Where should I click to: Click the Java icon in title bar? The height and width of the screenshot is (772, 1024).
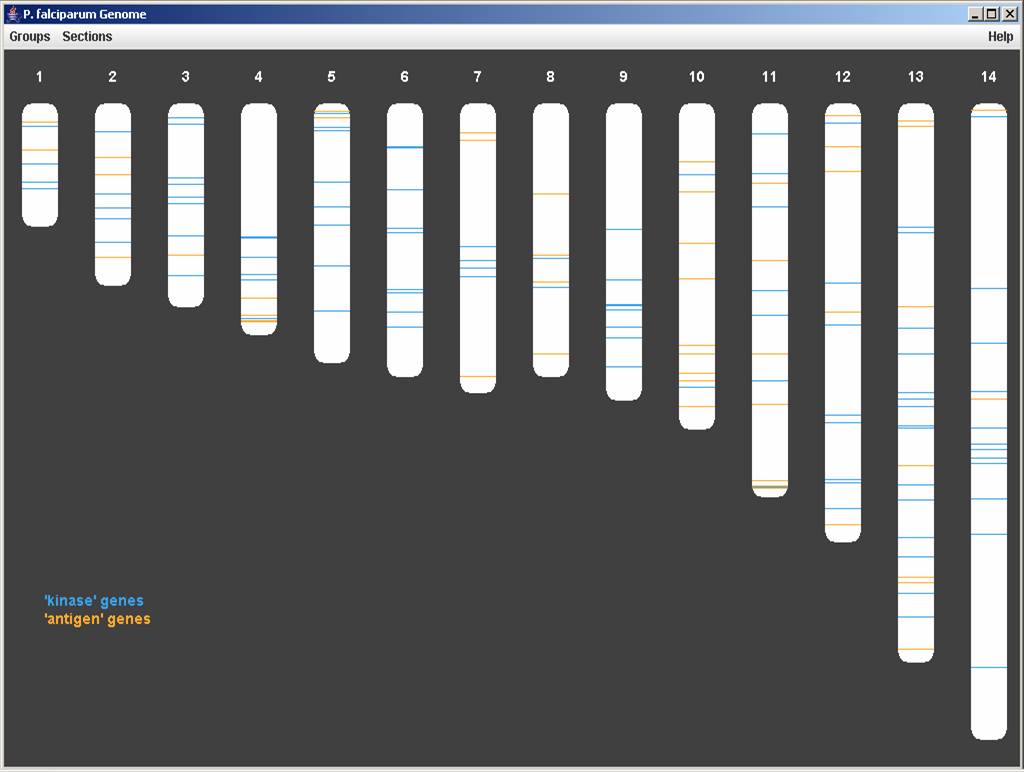(x=12, y=14)
